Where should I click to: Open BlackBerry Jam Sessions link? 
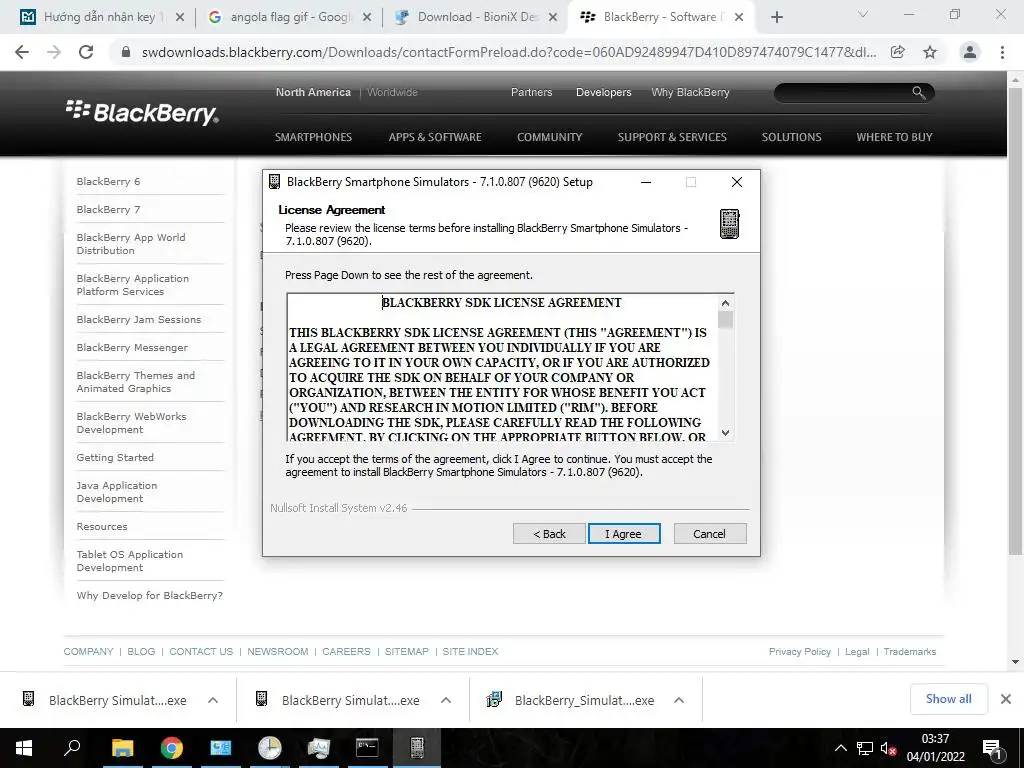tap(138, 319)
